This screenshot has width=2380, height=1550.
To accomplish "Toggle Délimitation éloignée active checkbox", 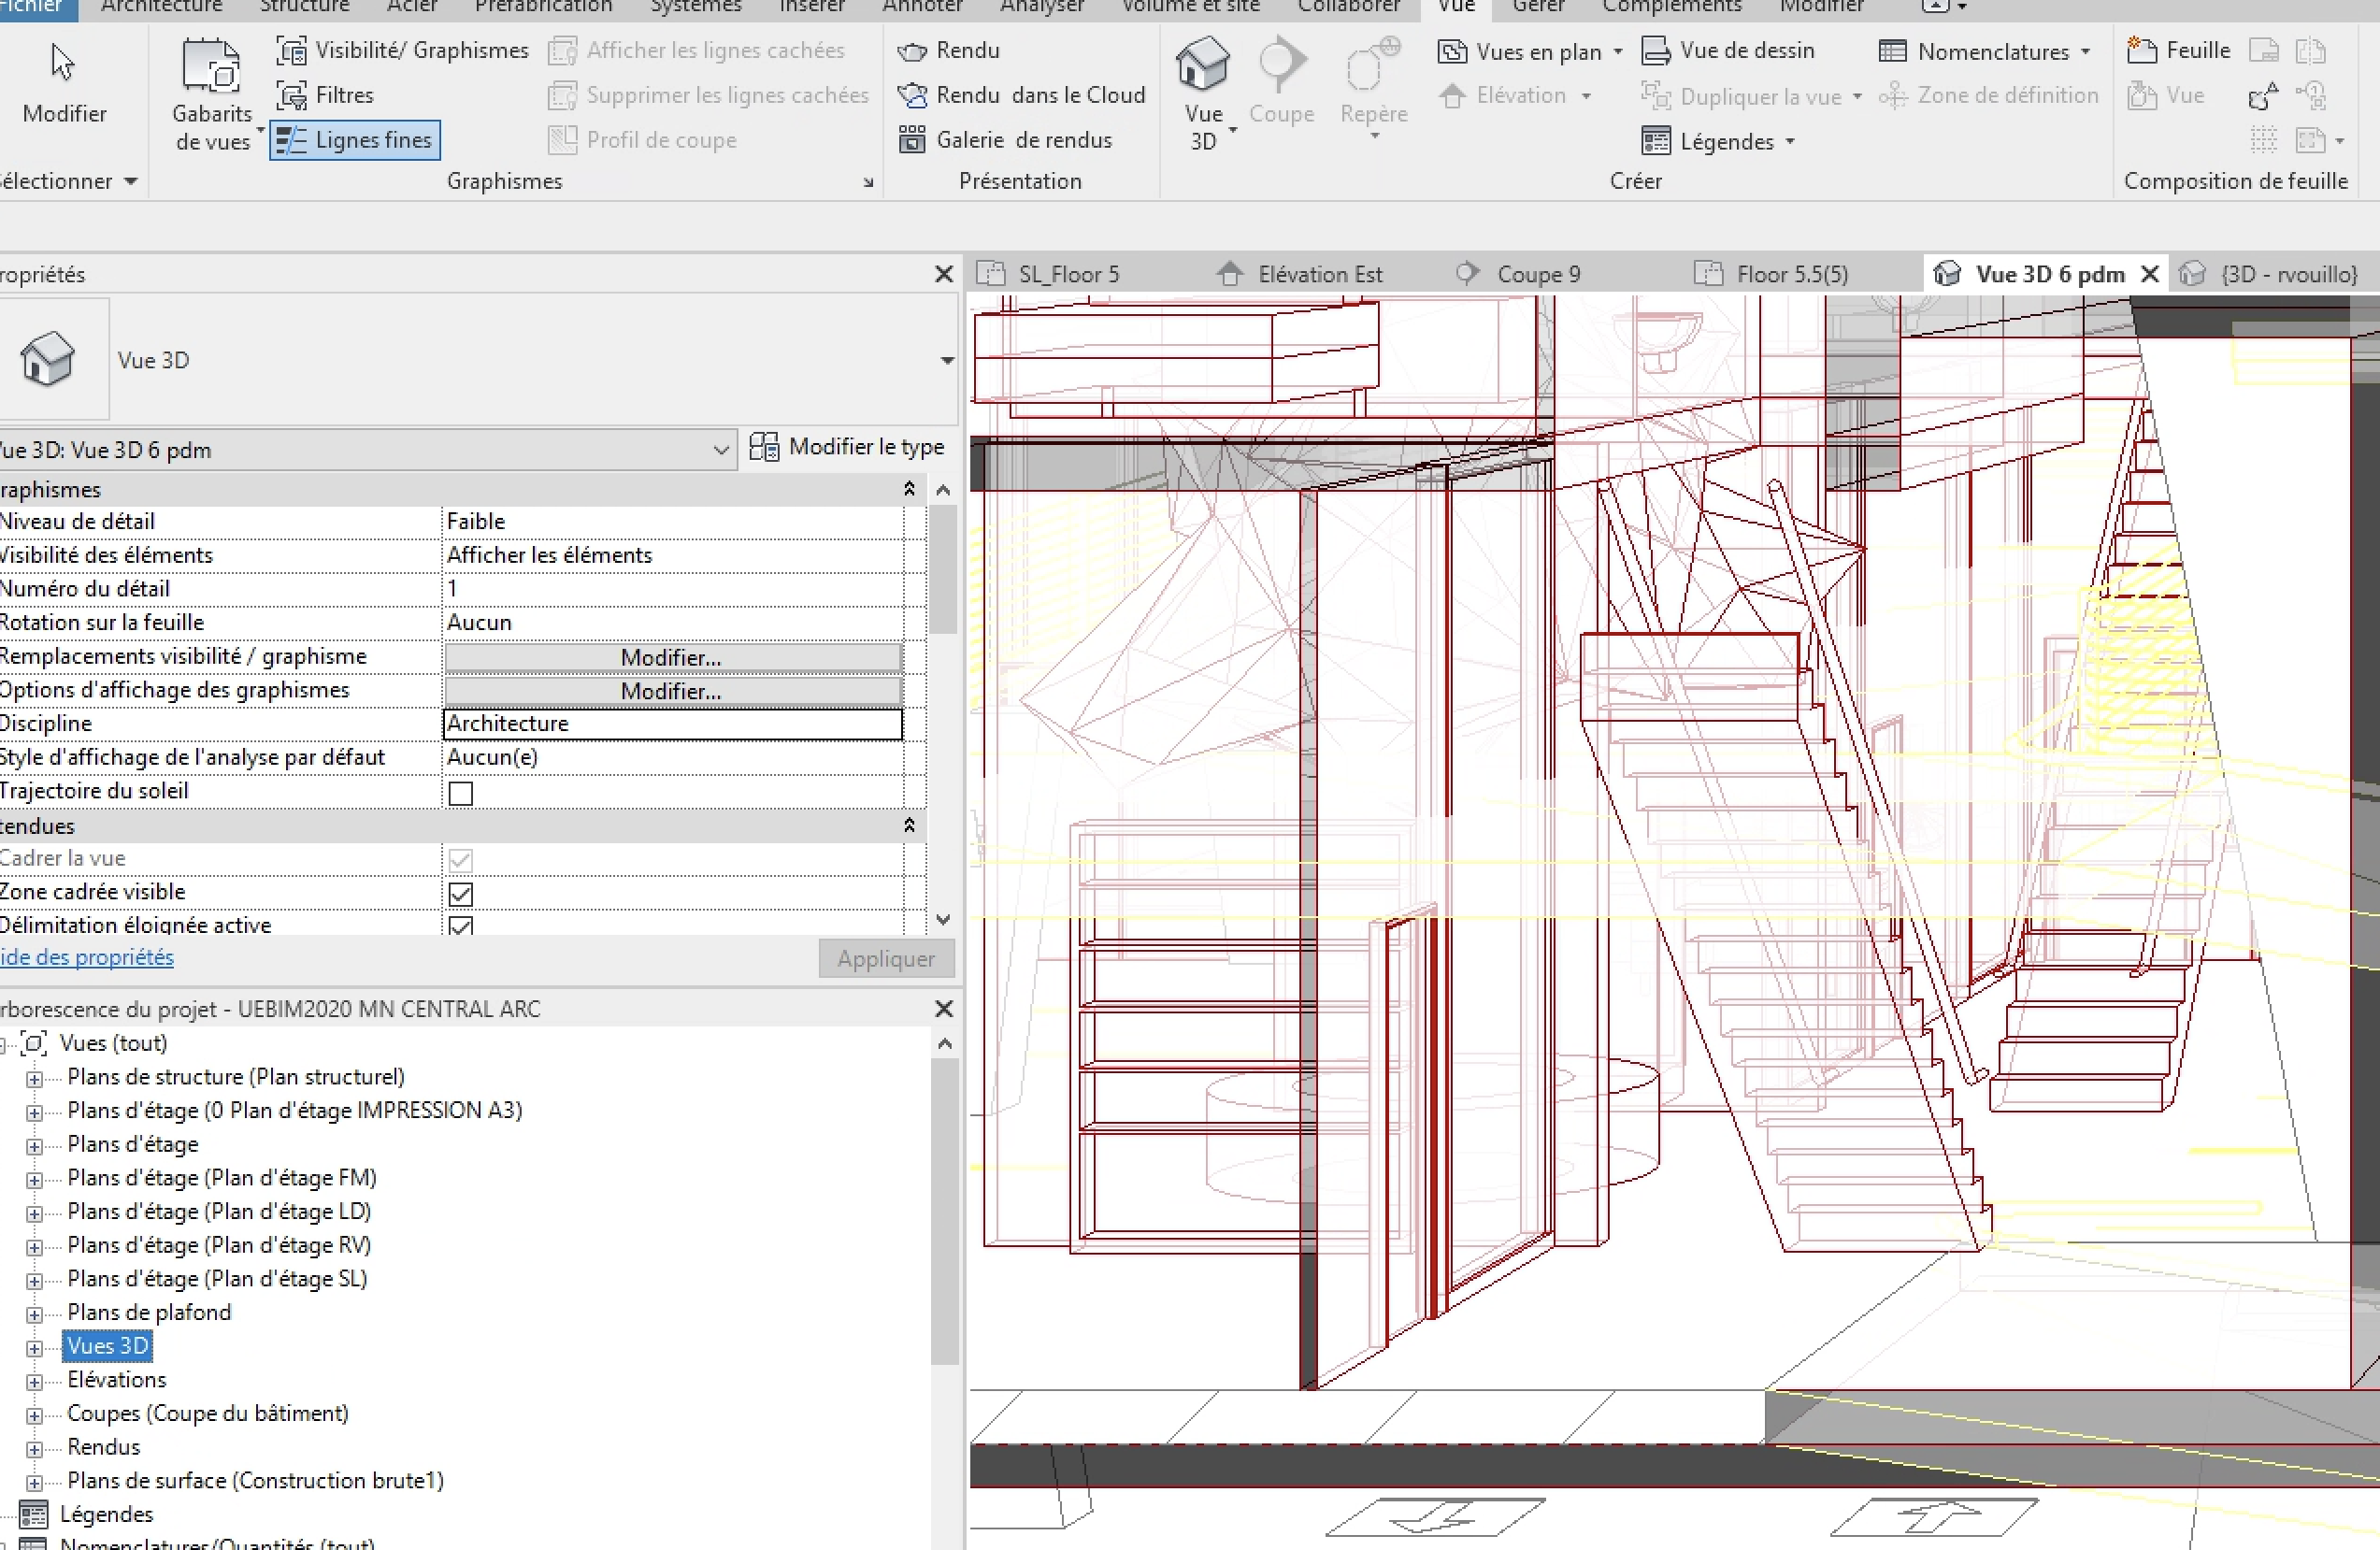I will point(460,925).
